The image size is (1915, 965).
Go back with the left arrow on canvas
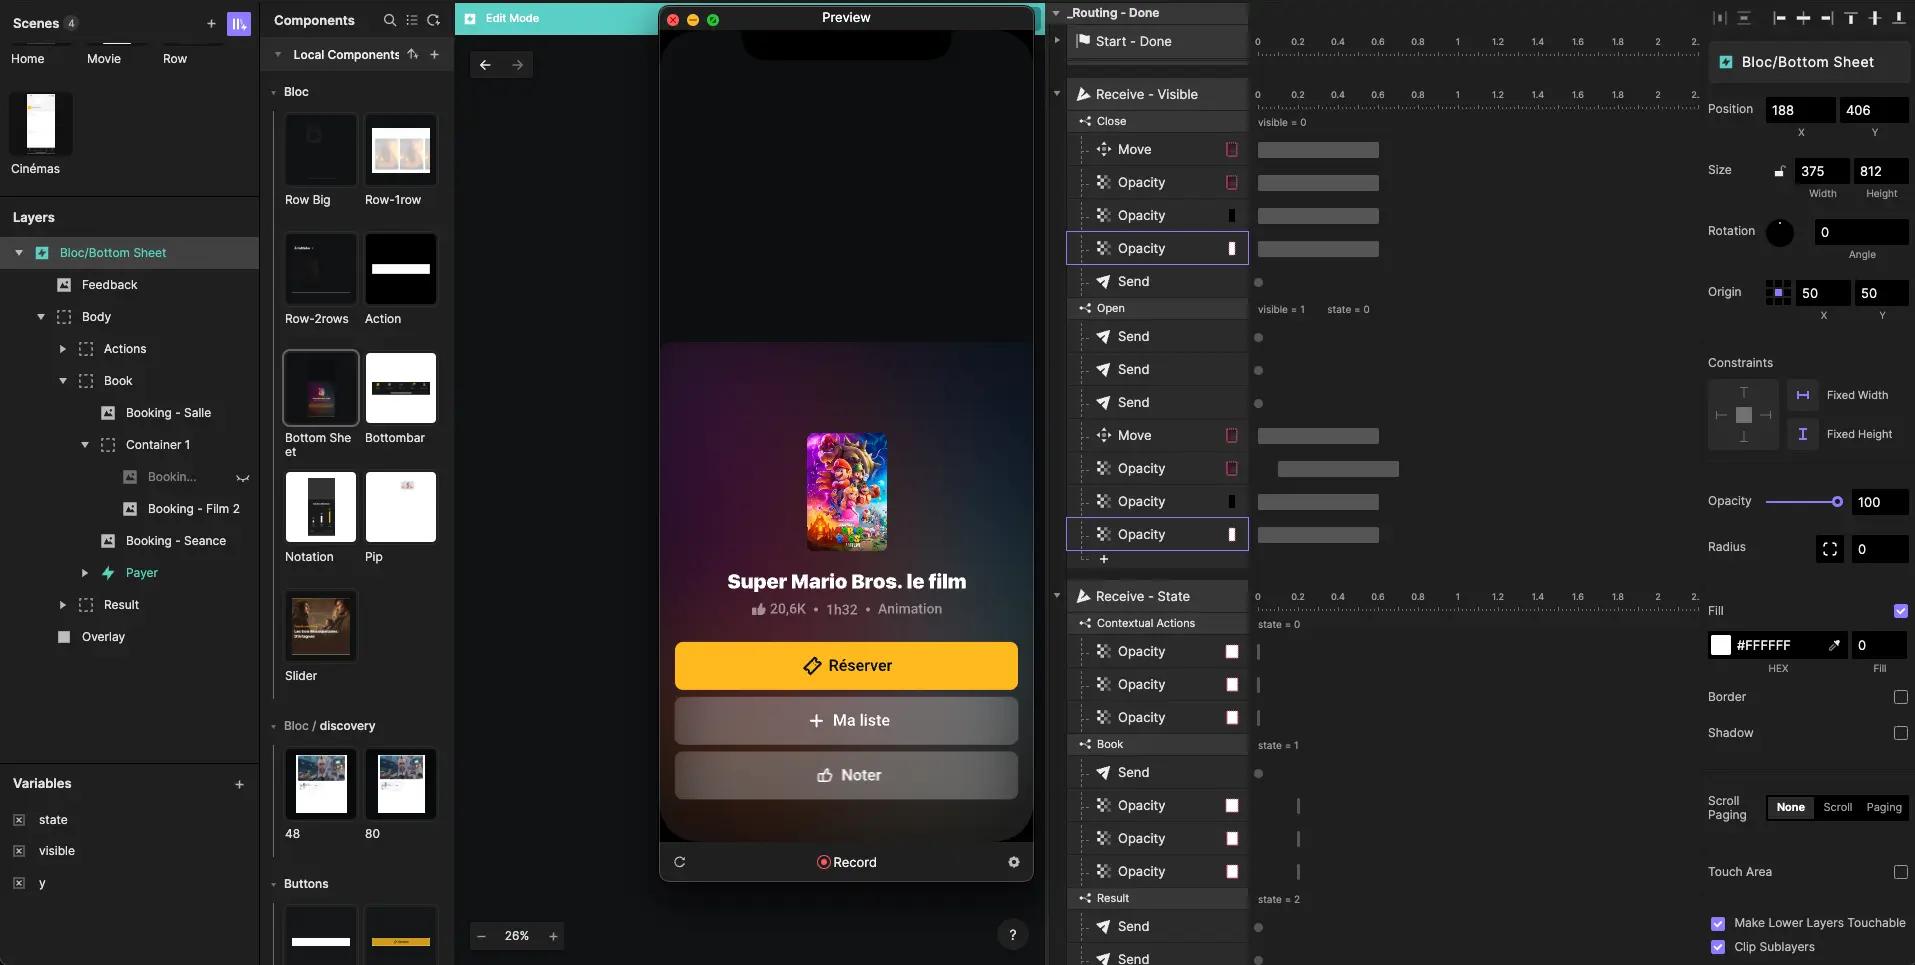pos(485,65)
